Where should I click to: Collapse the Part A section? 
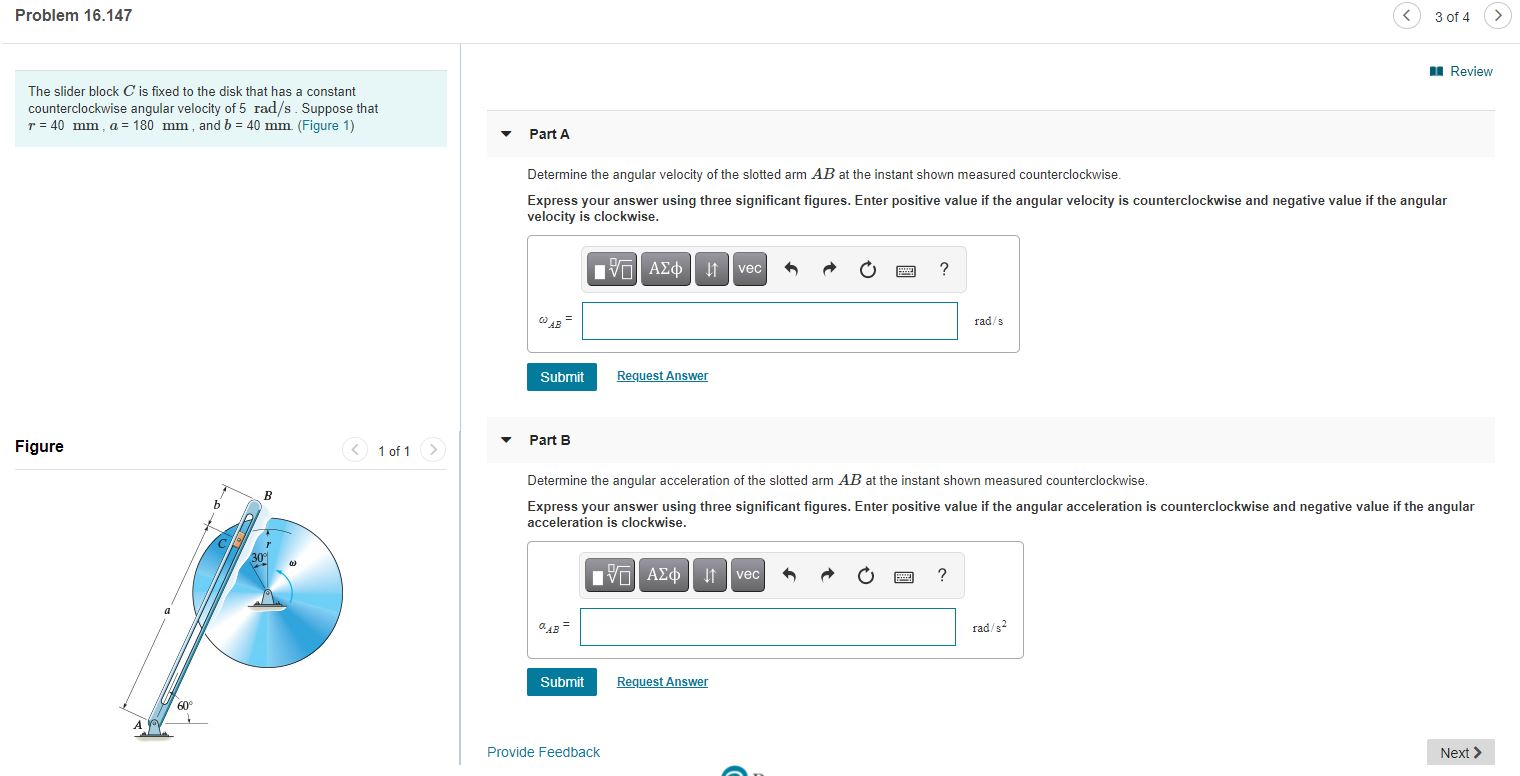tap(506, 133)
